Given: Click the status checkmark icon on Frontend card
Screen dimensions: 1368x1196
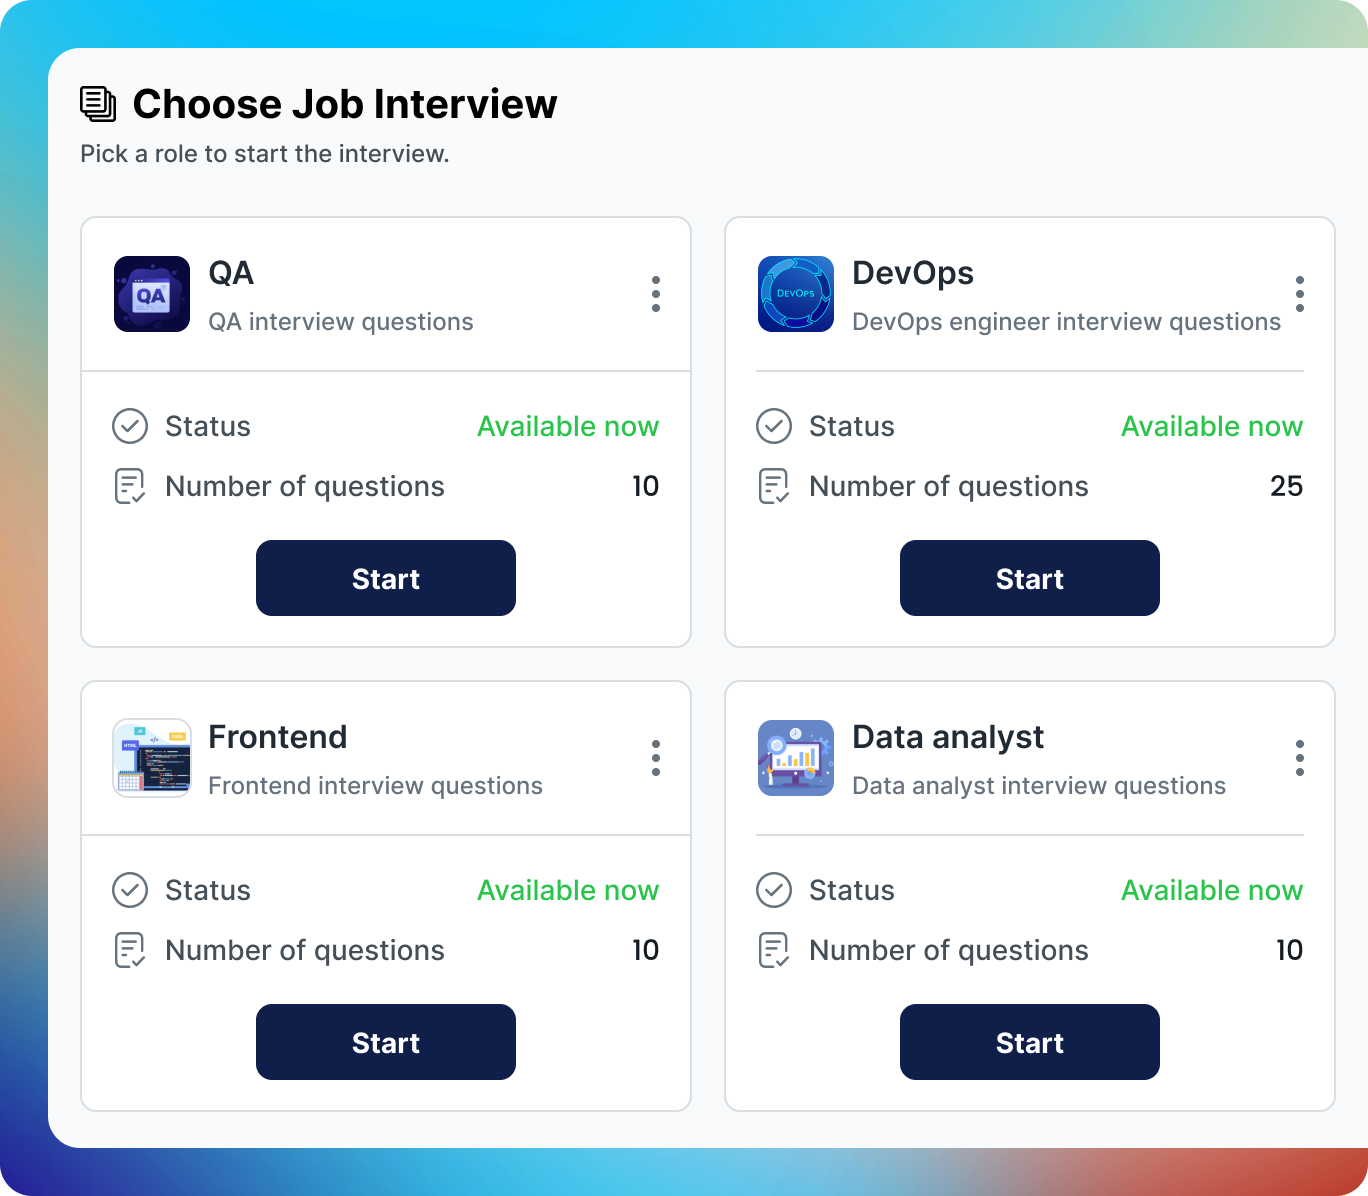Looking at the screenshot, I should tap(130, 890).
